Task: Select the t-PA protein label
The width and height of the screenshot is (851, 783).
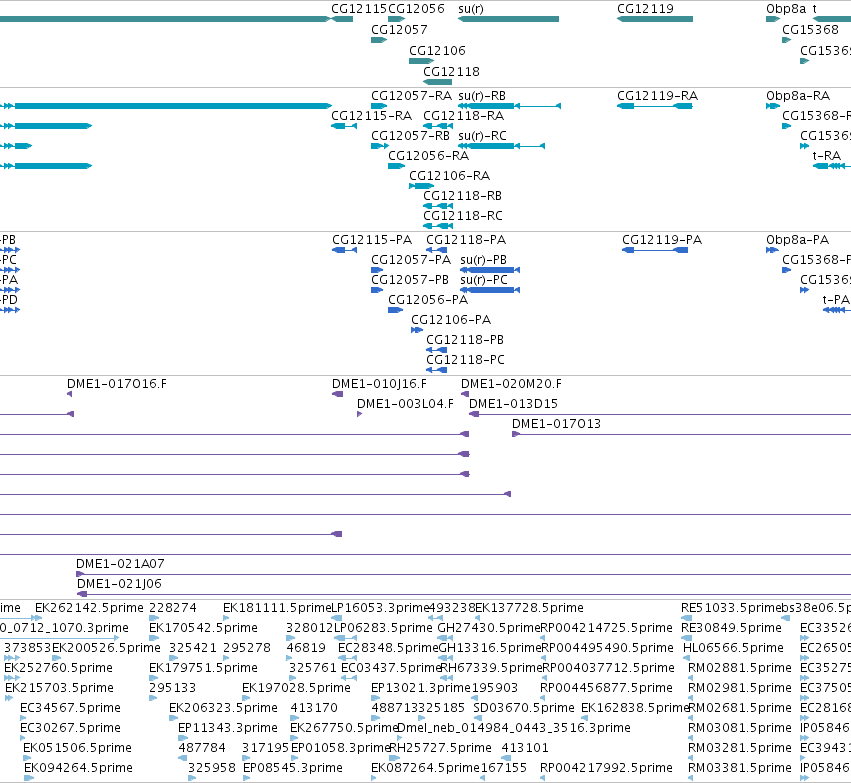Action: [x=836, y=300]
